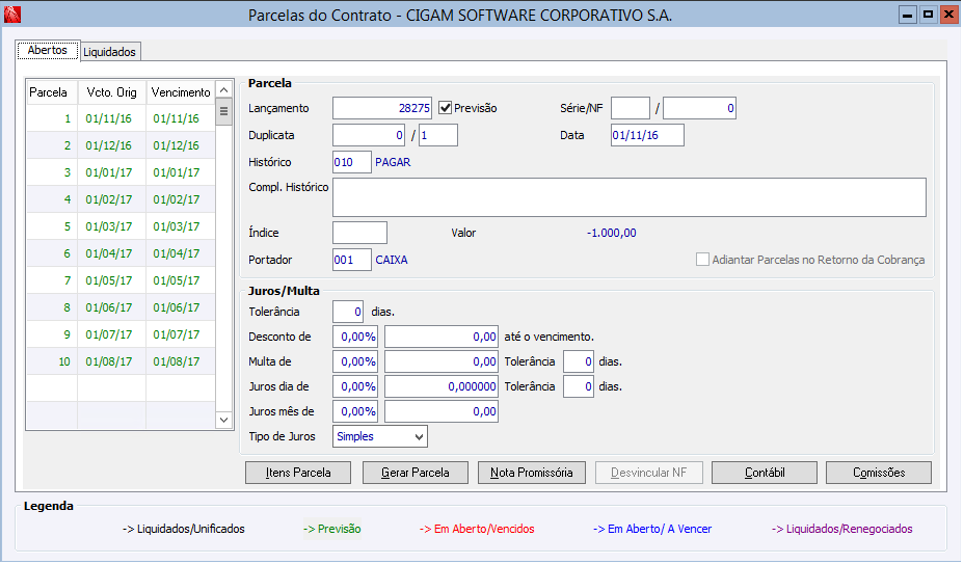Click the Liquidados/Renegociados legend entry
The height and width of the screenshot is (562, 961).
(842, 528)
